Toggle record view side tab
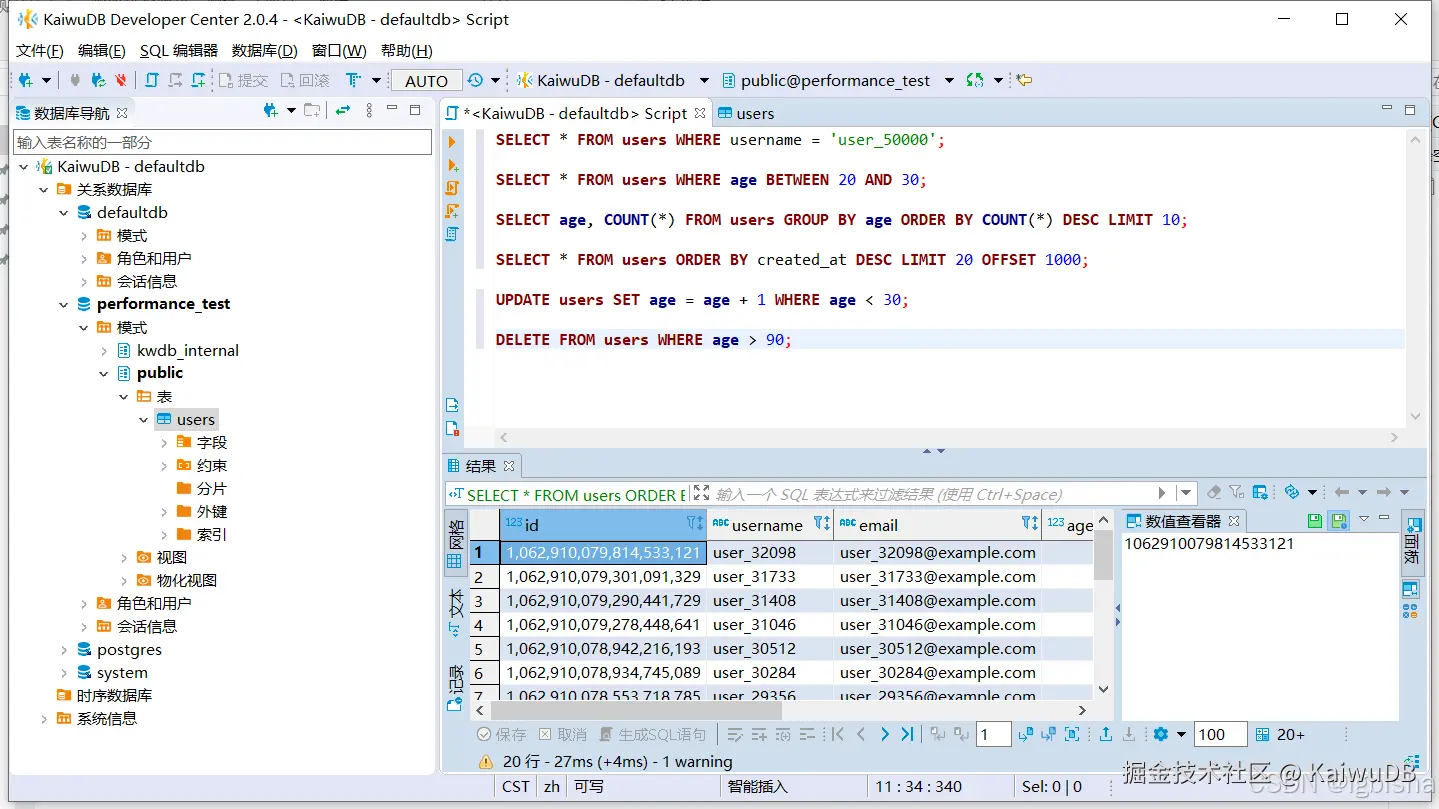This screenshot has height=809, width=1439. pyautogui.click(x=455, y=688)
